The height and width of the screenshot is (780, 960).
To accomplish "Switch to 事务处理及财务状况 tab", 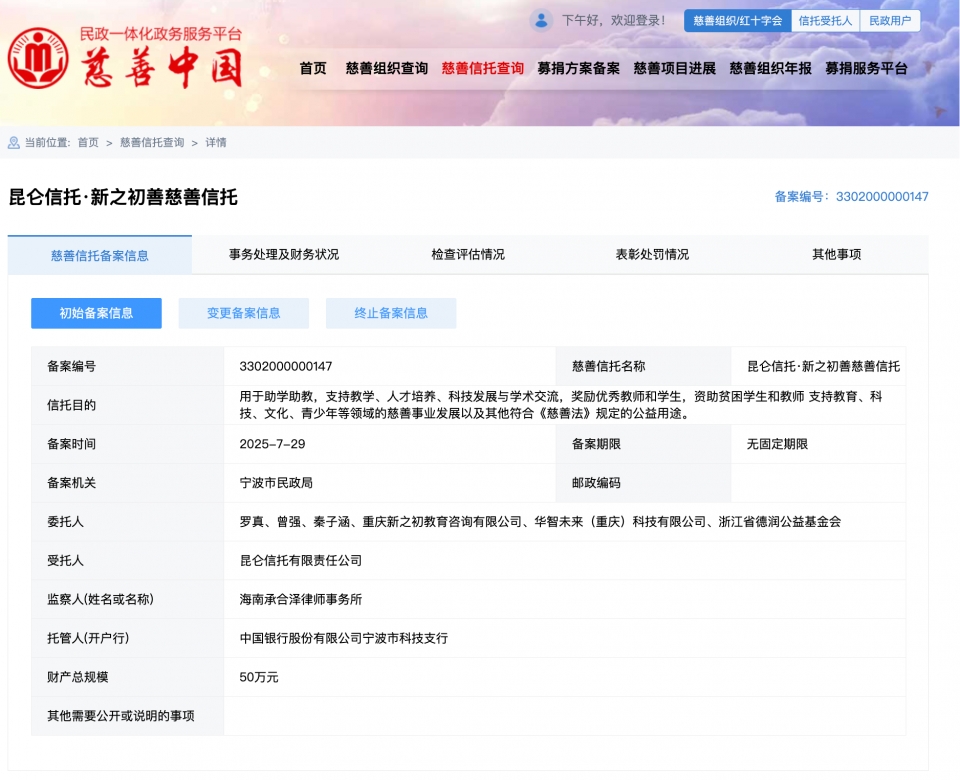I will coord(283,254).
